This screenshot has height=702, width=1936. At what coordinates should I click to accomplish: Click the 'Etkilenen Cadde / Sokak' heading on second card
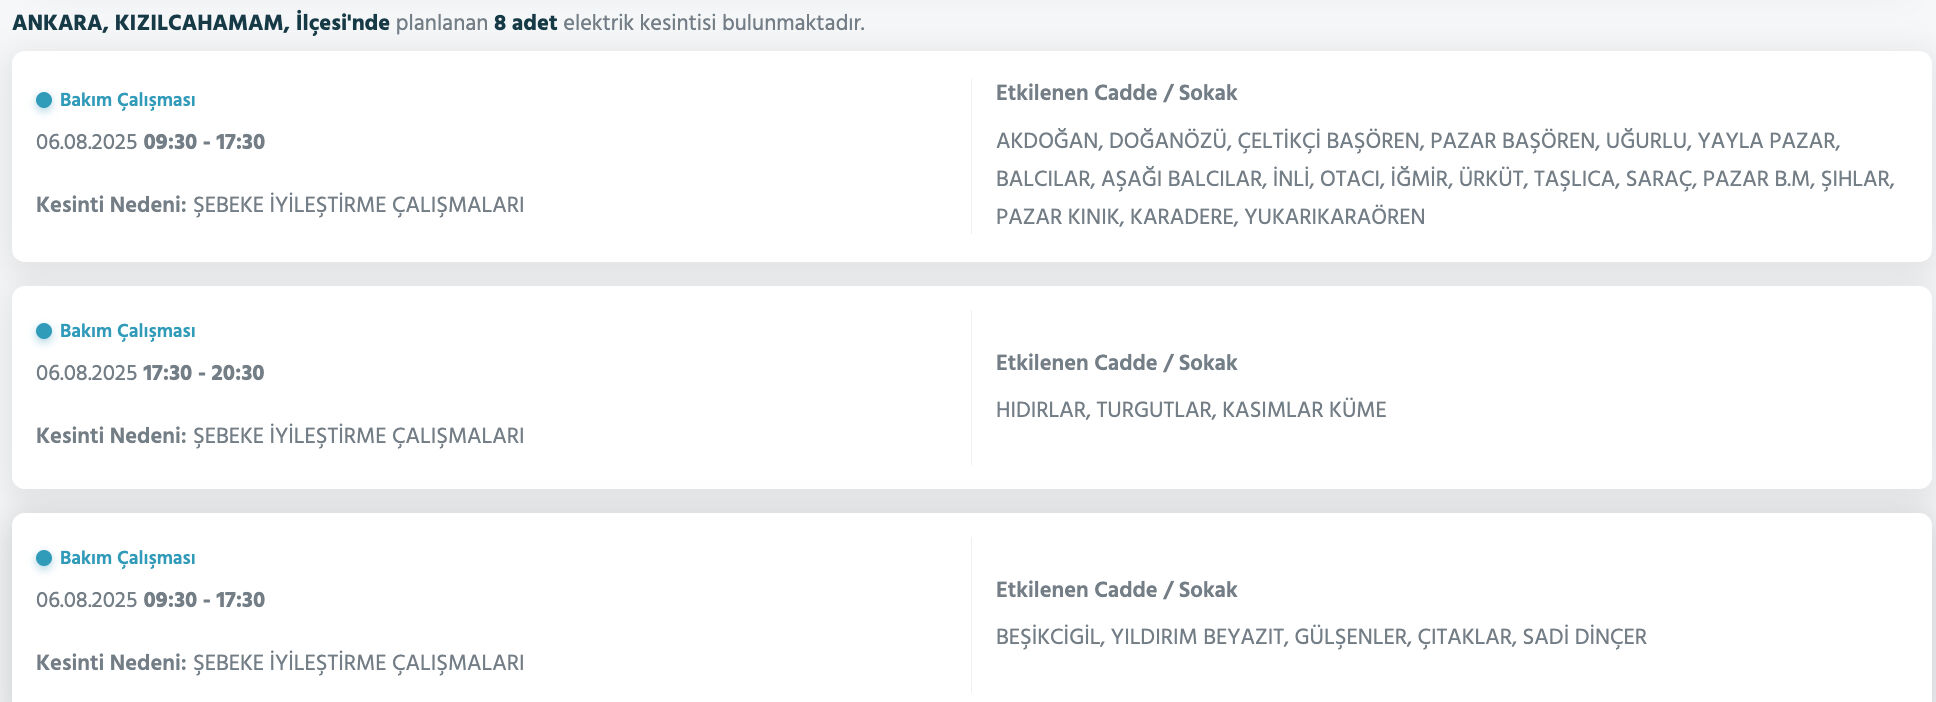(x=1116, y=362)
